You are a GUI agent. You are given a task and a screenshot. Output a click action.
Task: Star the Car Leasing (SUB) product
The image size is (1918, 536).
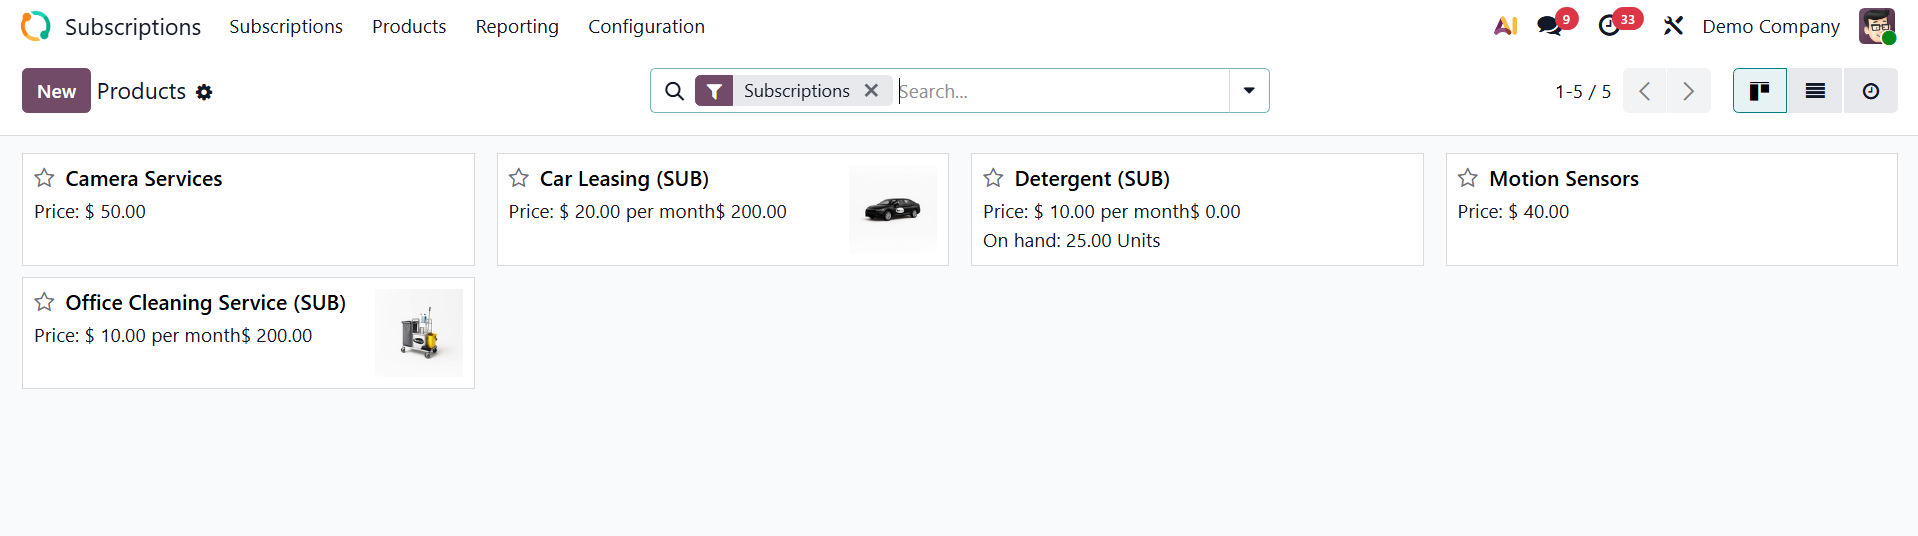click(519, 178)
